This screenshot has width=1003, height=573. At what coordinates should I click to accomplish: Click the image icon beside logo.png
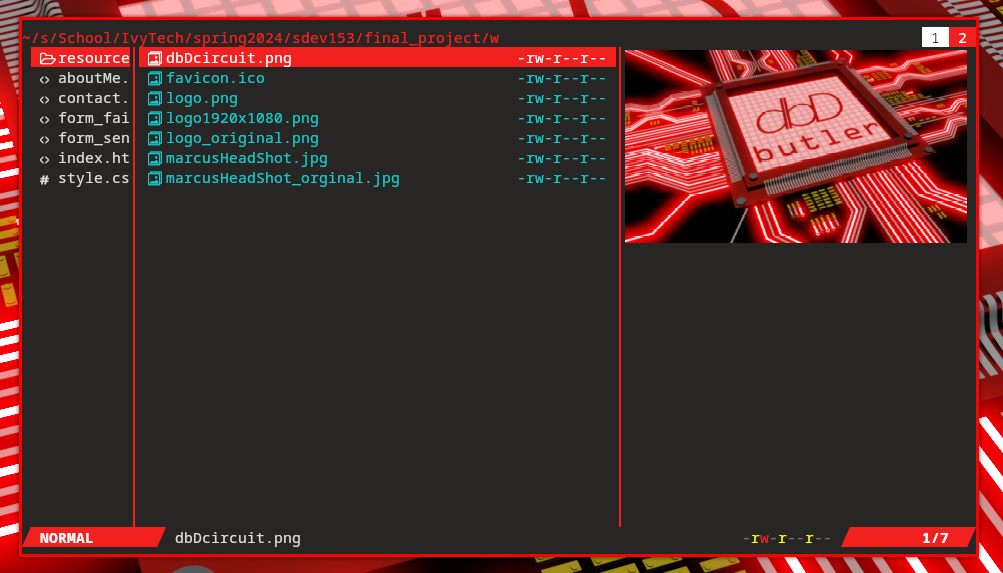pyautogui.click(x=155, y=98)
